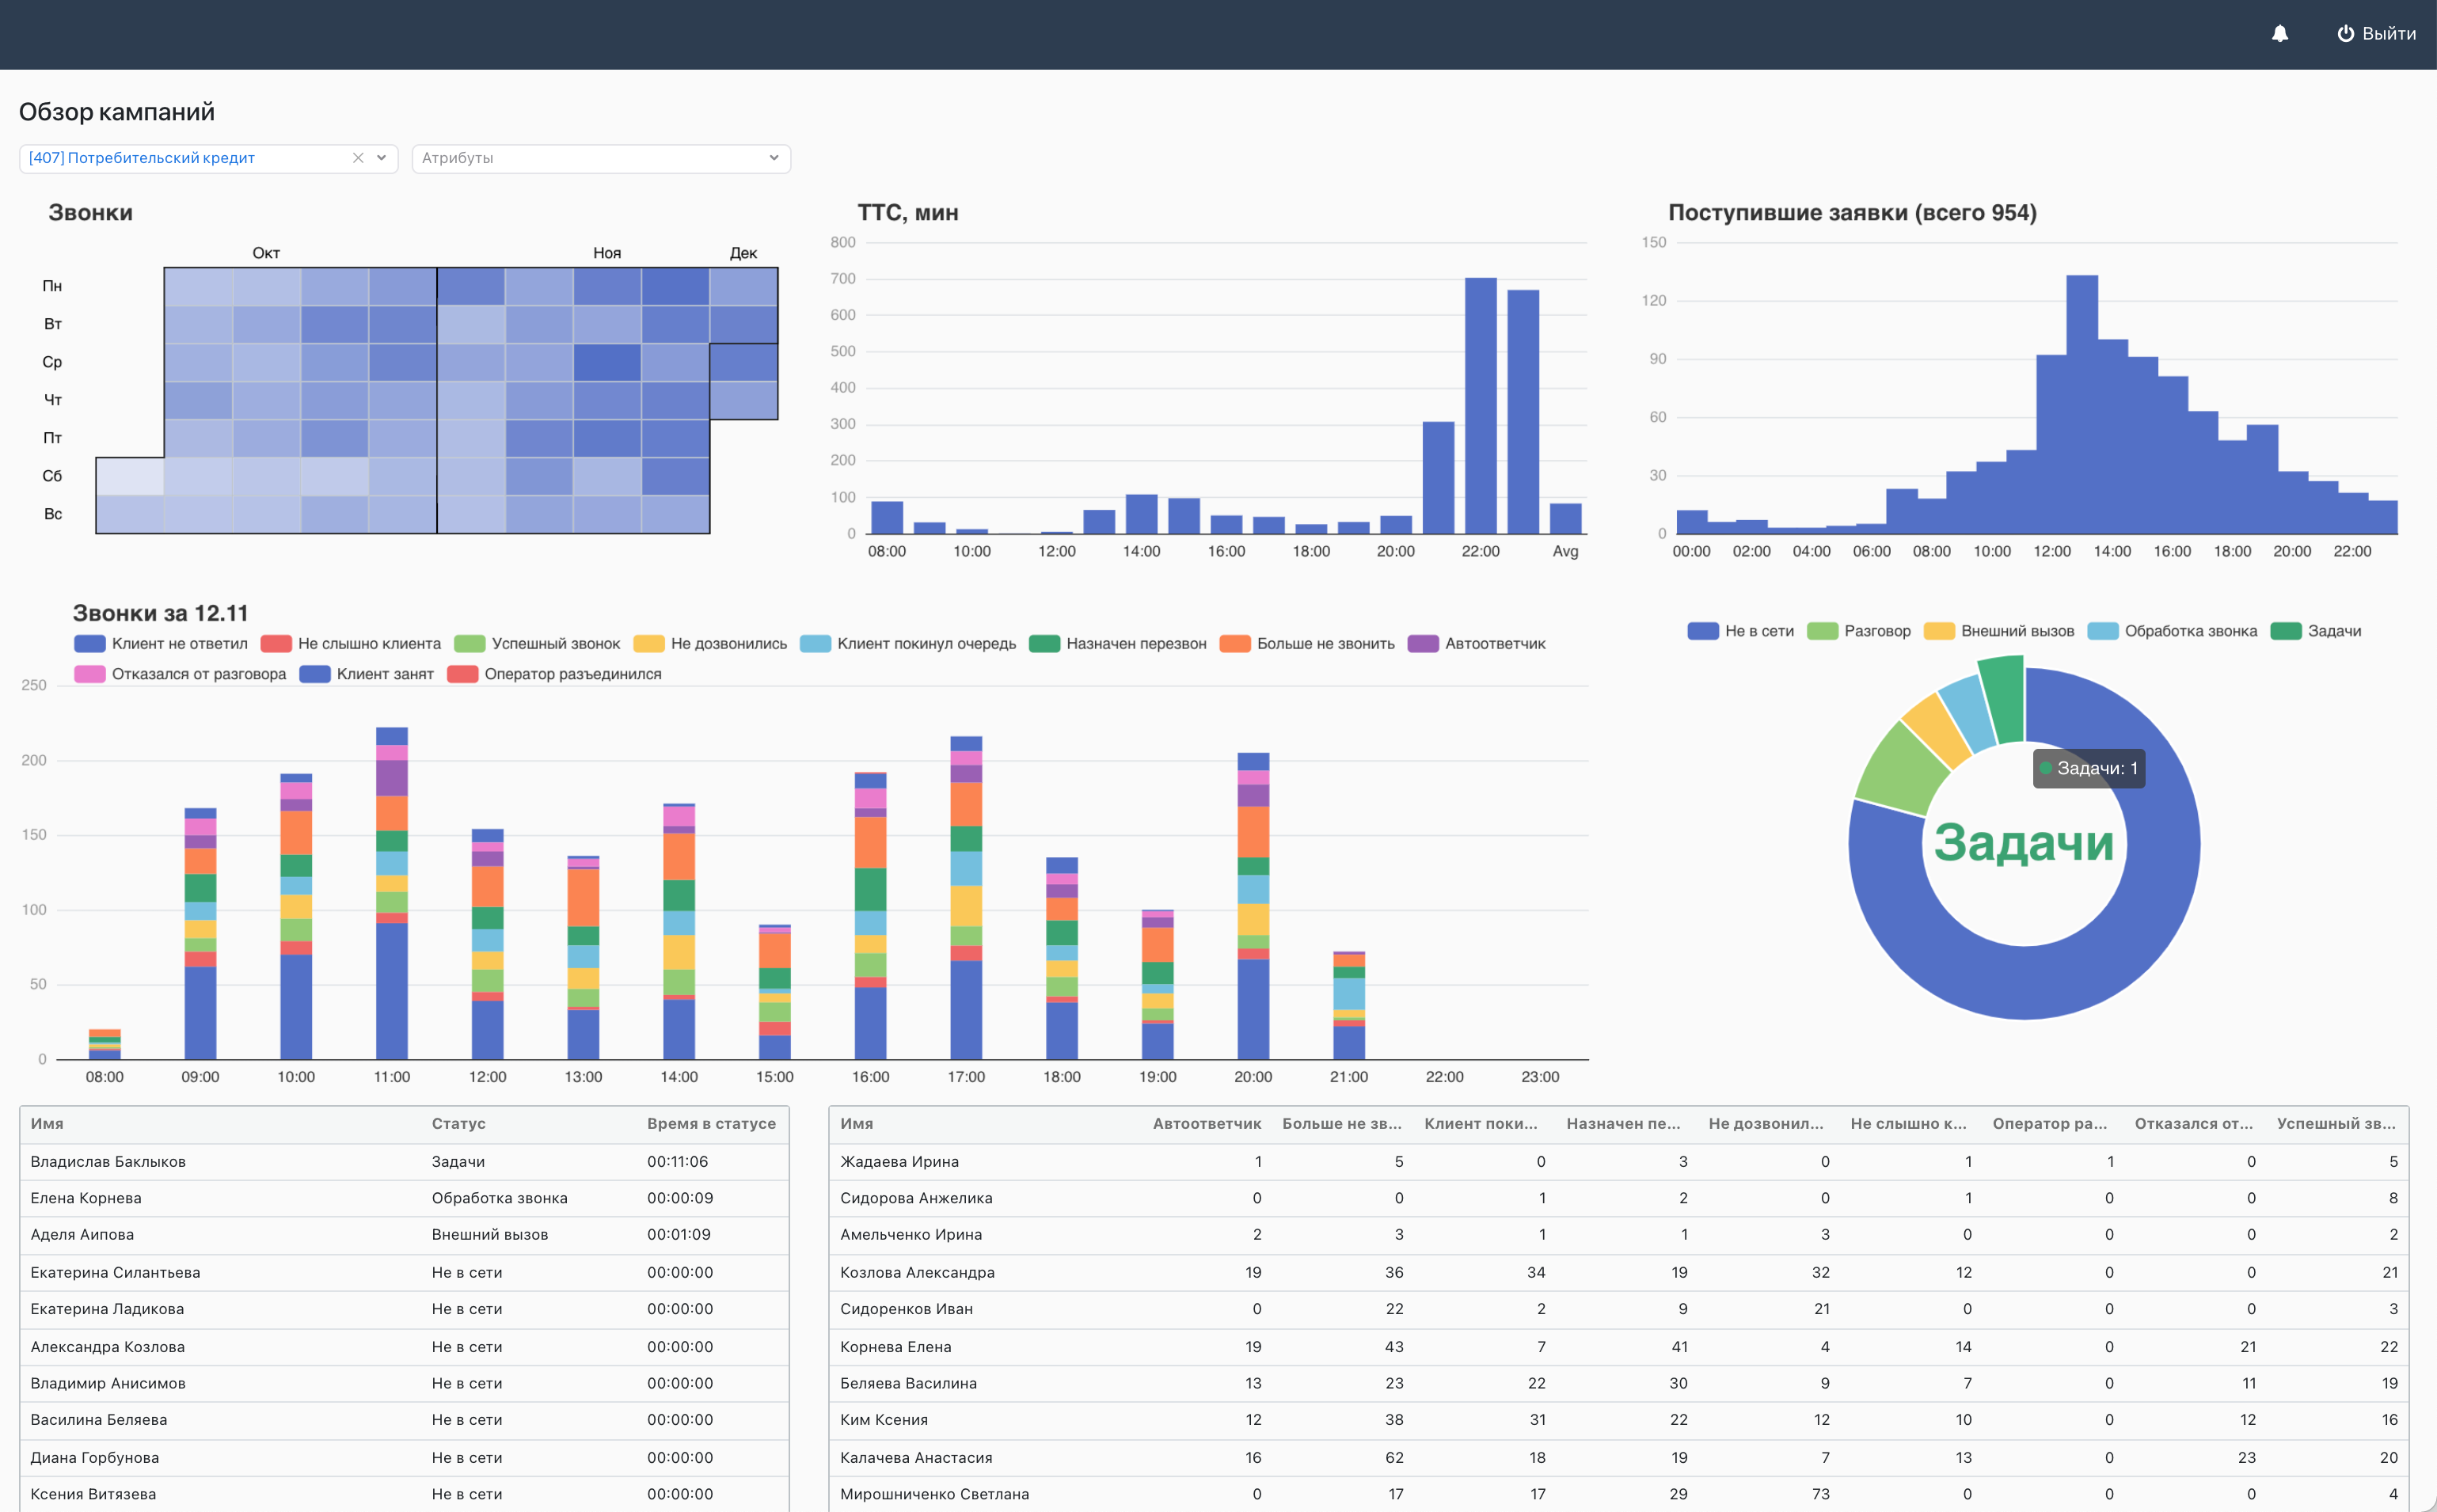The height and width of the screenshot is (1512, 2437).
Task: Toggle the Не дозвонились legend item
Action: [x=710, y=644]
